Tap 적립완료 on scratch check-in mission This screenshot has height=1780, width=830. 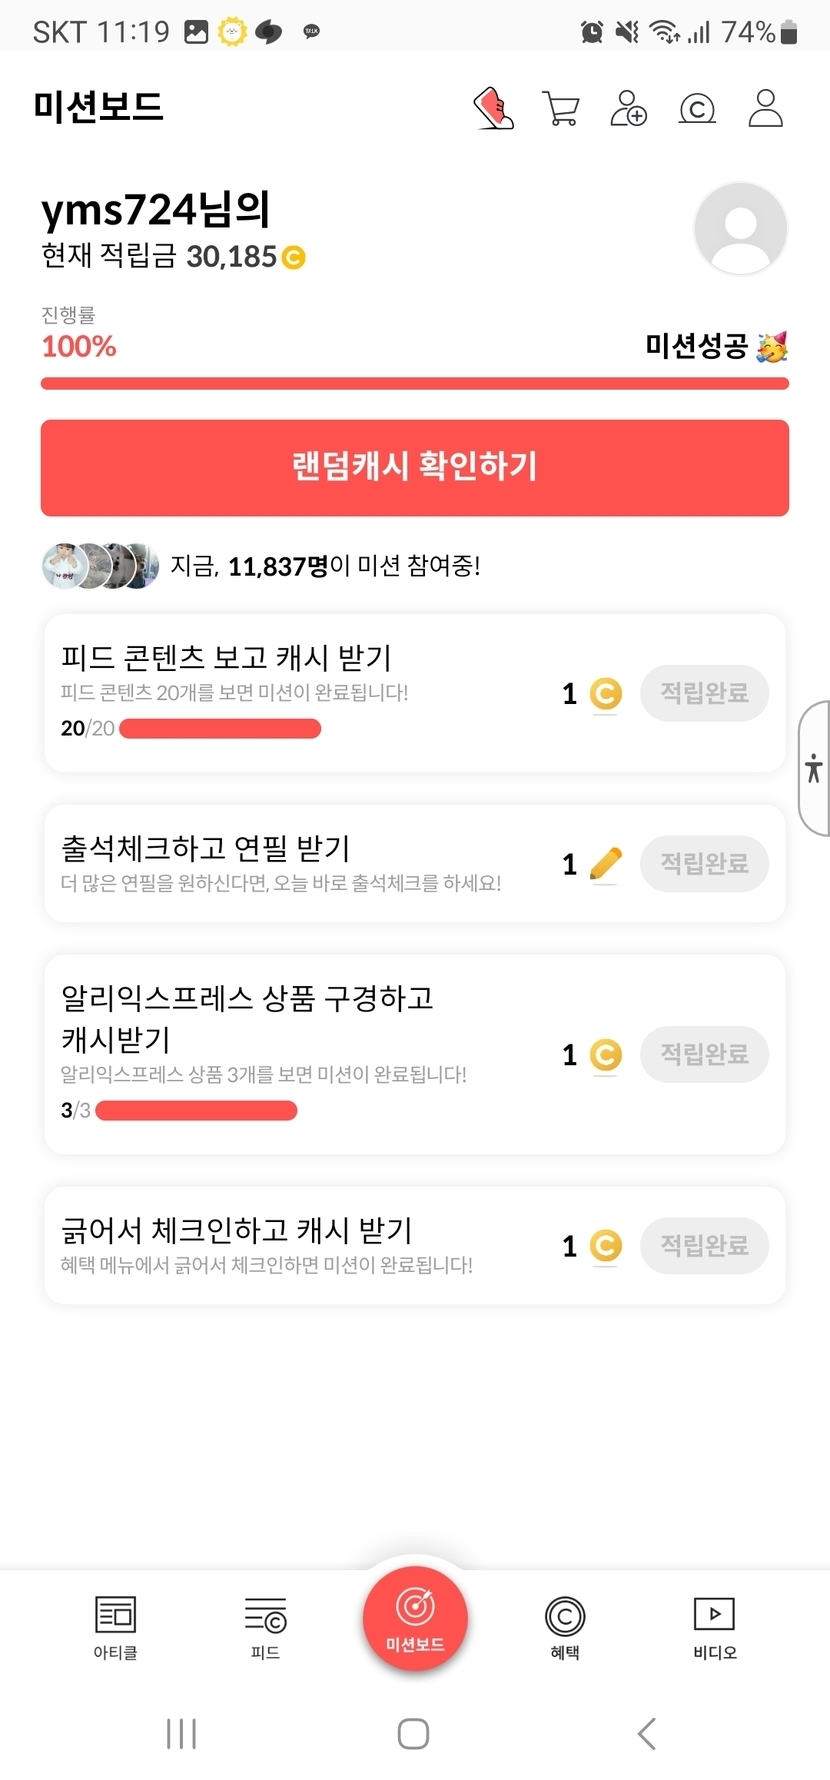pyautogui.click(x=704, y=1245)
